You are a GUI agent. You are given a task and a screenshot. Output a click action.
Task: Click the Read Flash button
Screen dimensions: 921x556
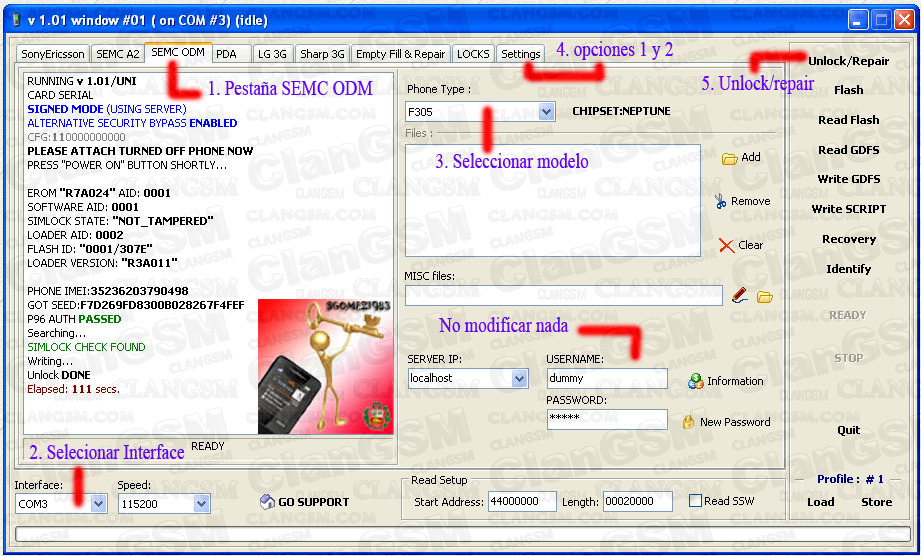click(x=848, y=120)
